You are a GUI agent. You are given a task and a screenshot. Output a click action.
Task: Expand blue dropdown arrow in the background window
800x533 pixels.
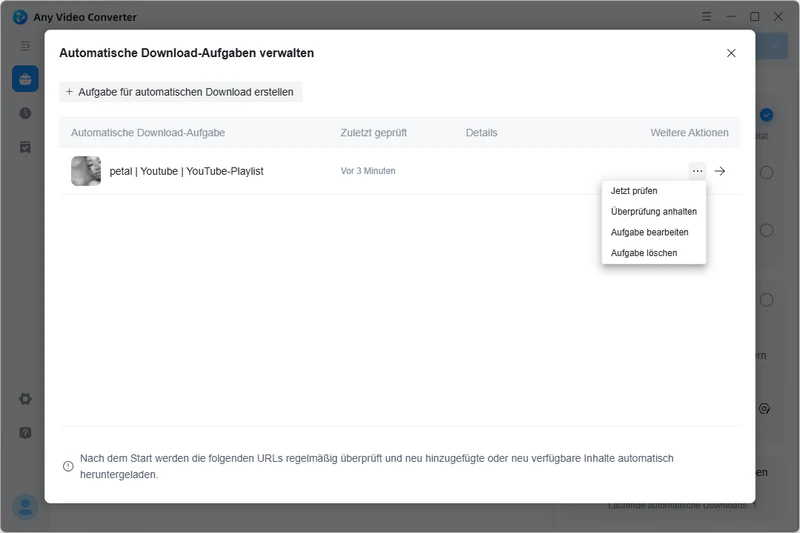click(774, 46)
